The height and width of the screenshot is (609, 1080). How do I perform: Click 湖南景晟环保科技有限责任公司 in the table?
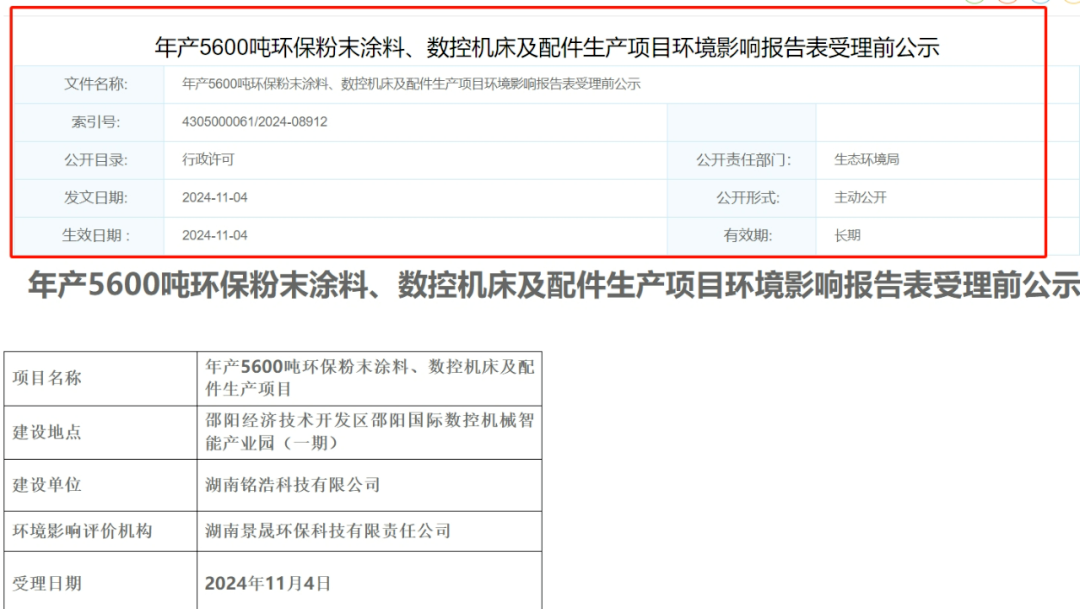point(328,531)
